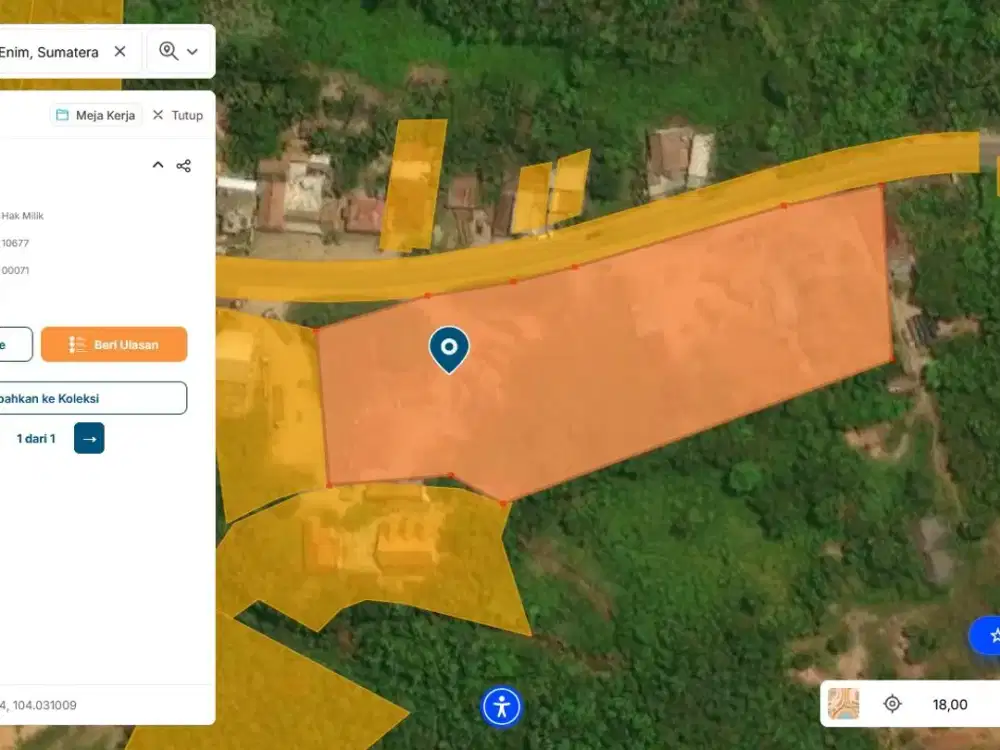Screen dimensions: 1000x750
Task: Click the zoom level value 18,00
Action: tap(950, 704)
